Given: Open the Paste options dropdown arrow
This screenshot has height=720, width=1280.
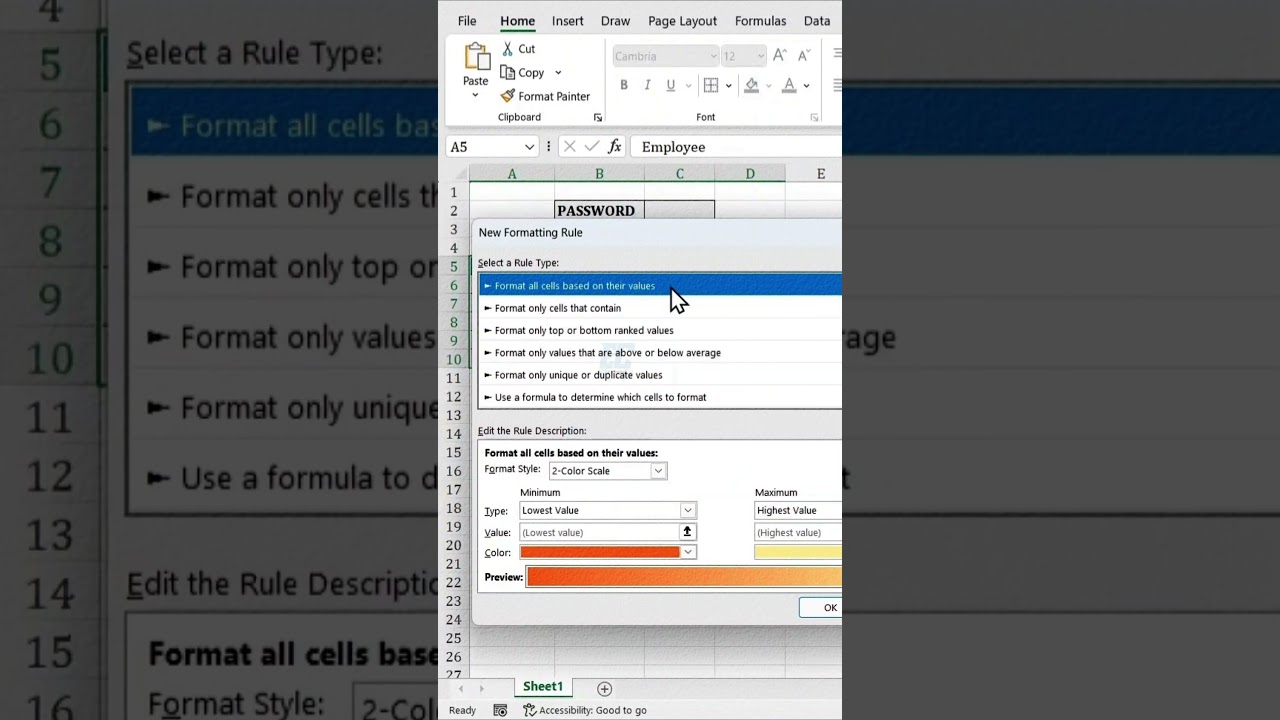Looking at the screenshot, I should 475,96.
